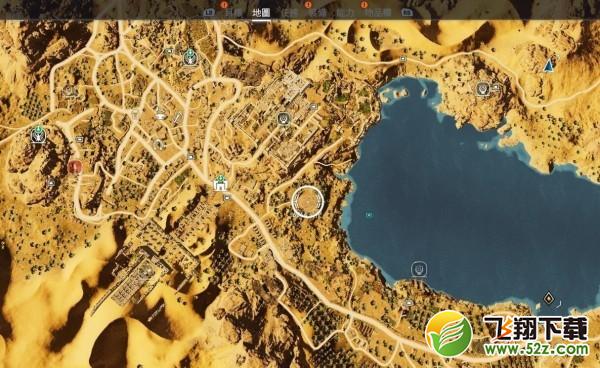This screenshot has height=368, width=600.
Task: Click the left bumper icon beside the tabs
Action: point(209,13)
